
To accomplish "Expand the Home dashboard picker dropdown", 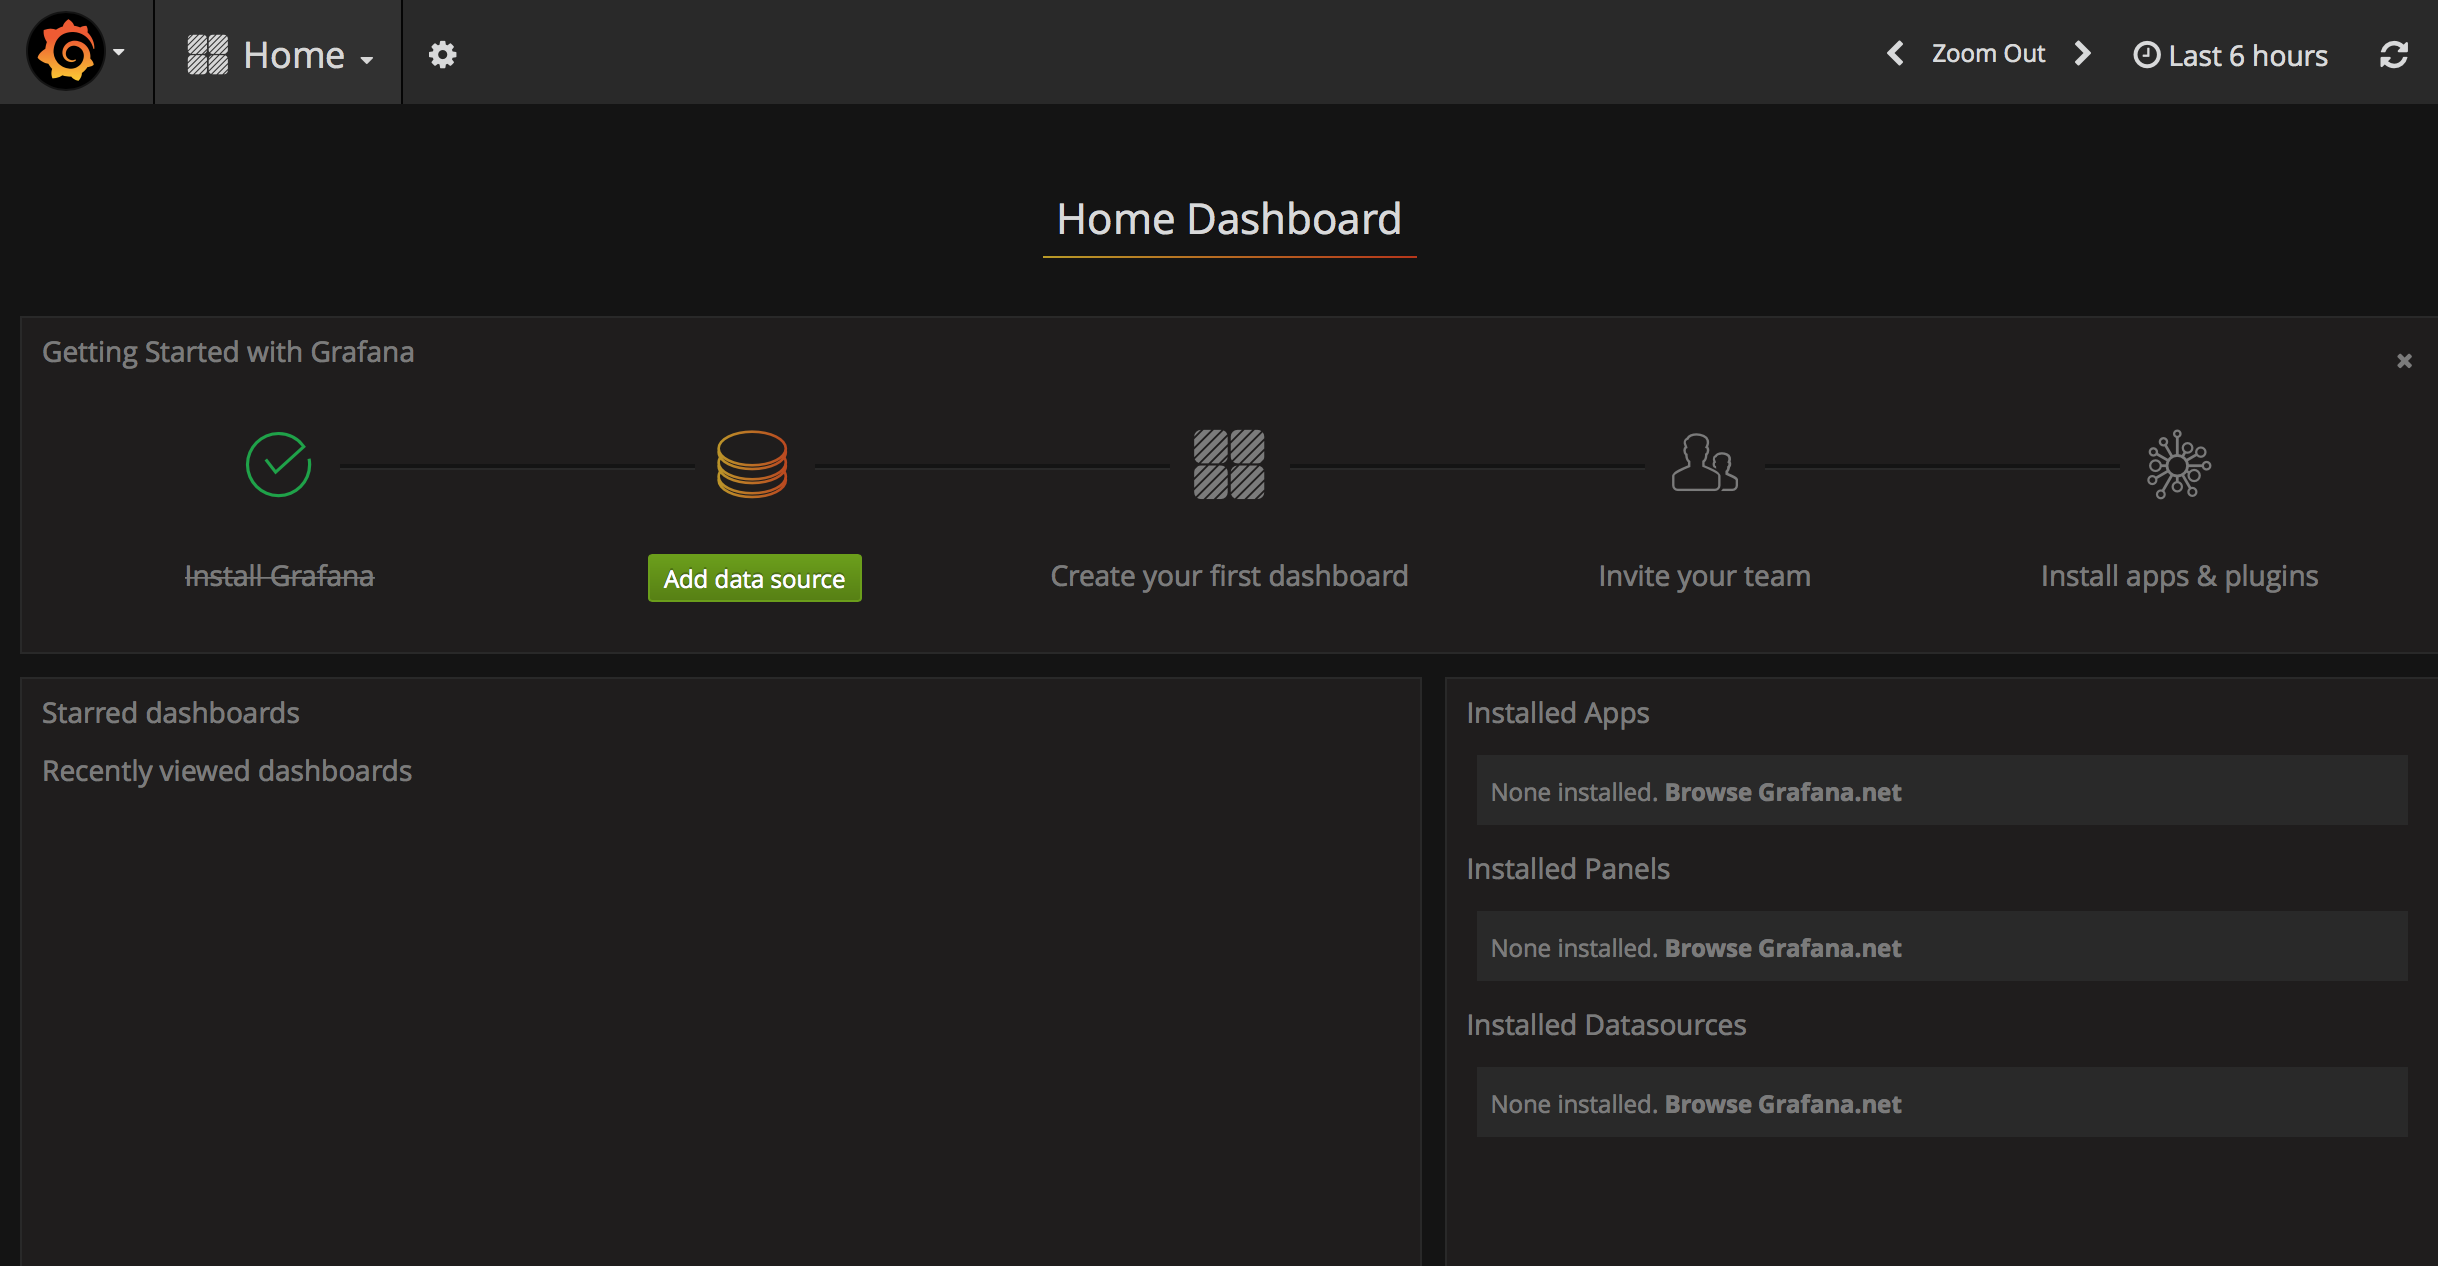I will (280, 55).
